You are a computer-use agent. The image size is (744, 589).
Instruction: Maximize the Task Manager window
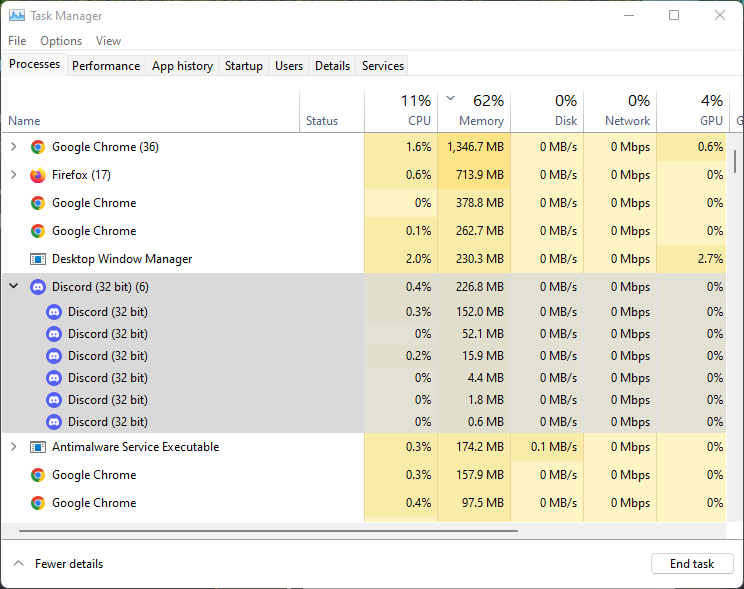click(x=674, y=15)
